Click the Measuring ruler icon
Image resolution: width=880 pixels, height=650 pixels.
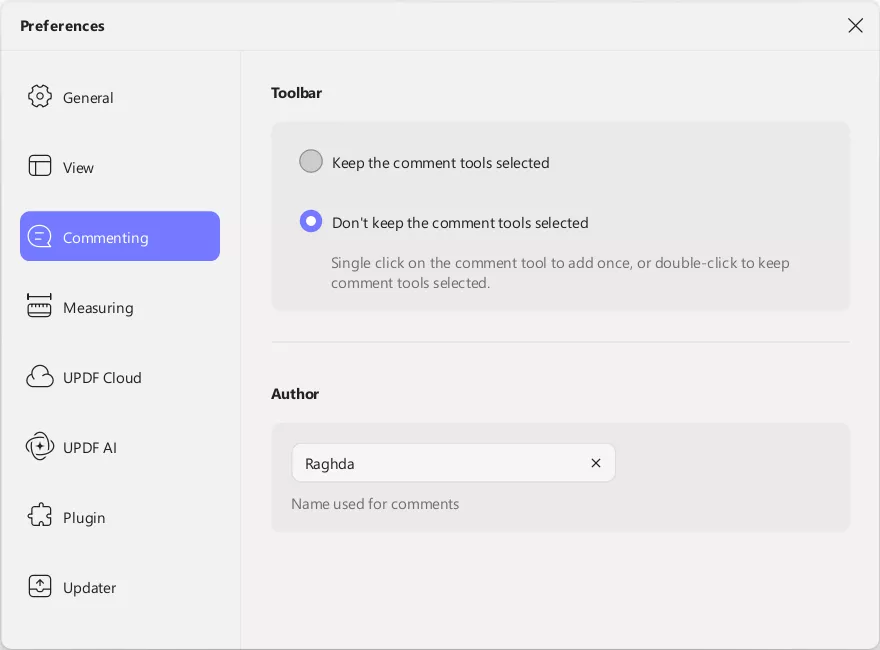coord(40,307)
